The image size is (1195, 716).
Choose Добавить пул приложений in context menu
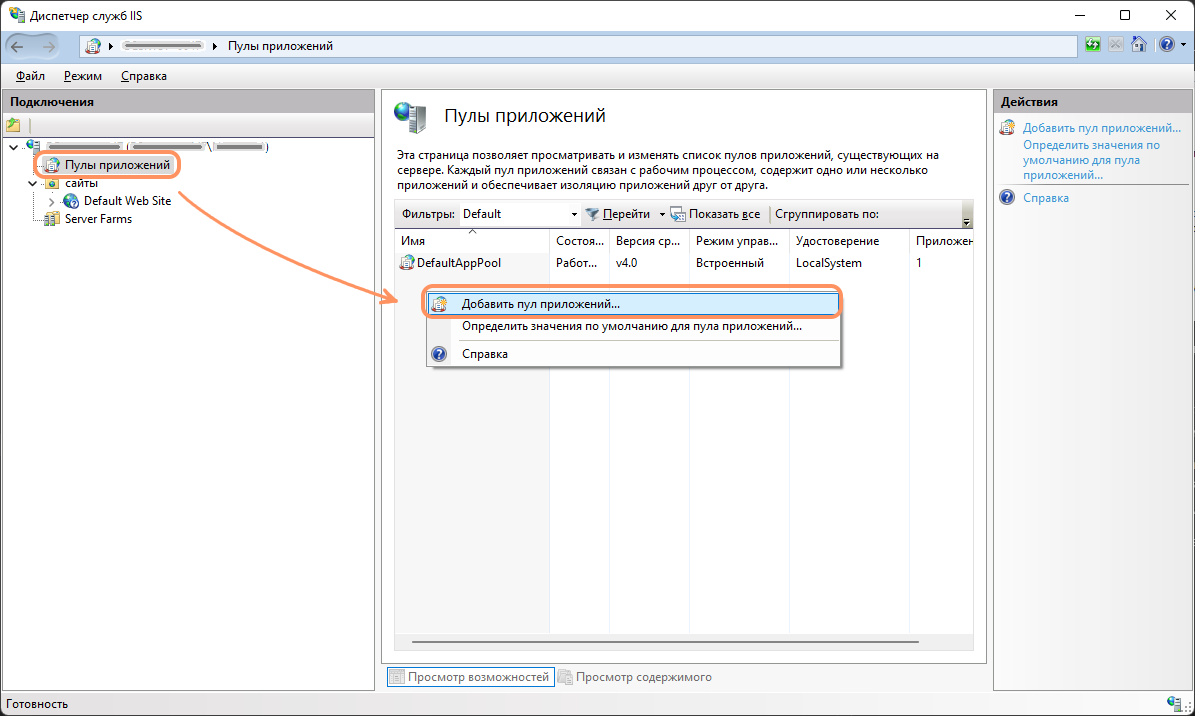(540, 303)
